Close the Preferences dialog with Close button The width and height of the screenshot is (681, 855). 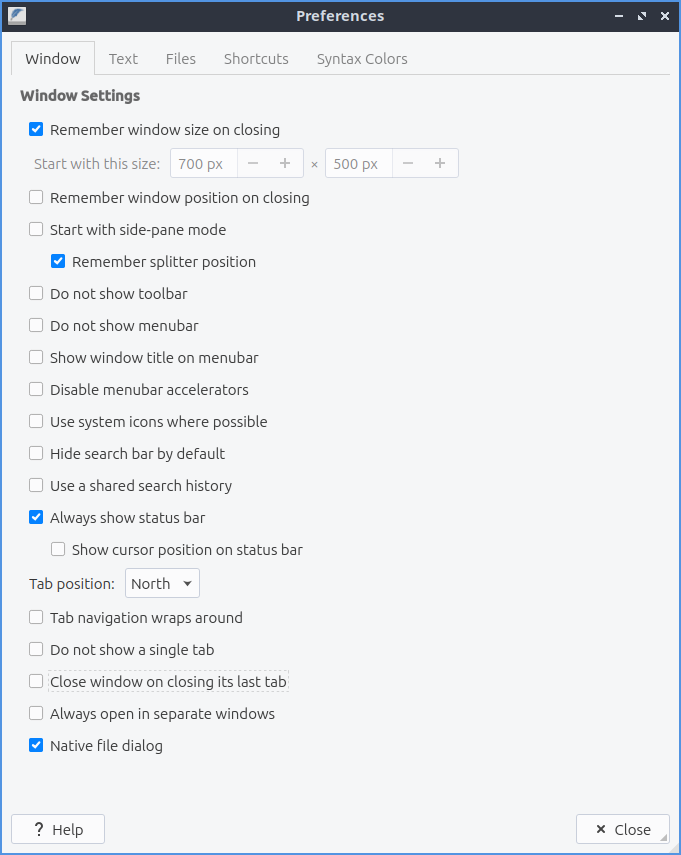622,829
